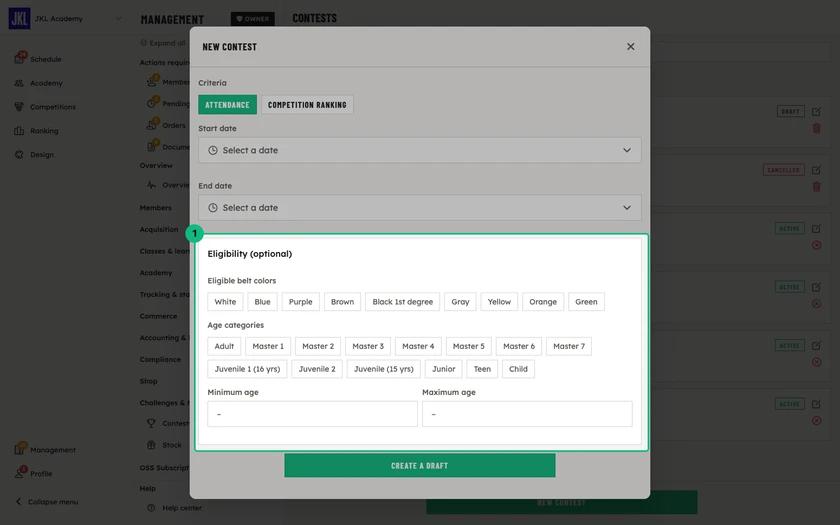This screenshot has height=525, width=840.
Task: Select the Teen age category
Action: coord(482,369)
